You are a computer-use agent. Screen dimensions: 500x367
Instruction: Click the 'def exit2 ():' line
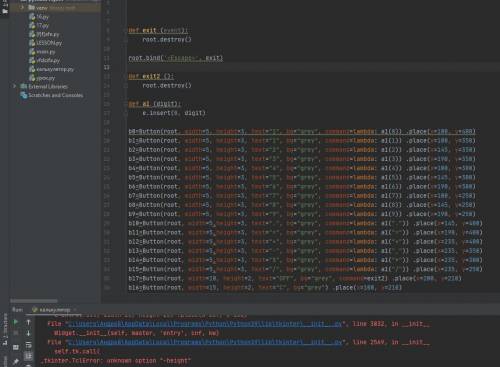[x=151, y=76]
